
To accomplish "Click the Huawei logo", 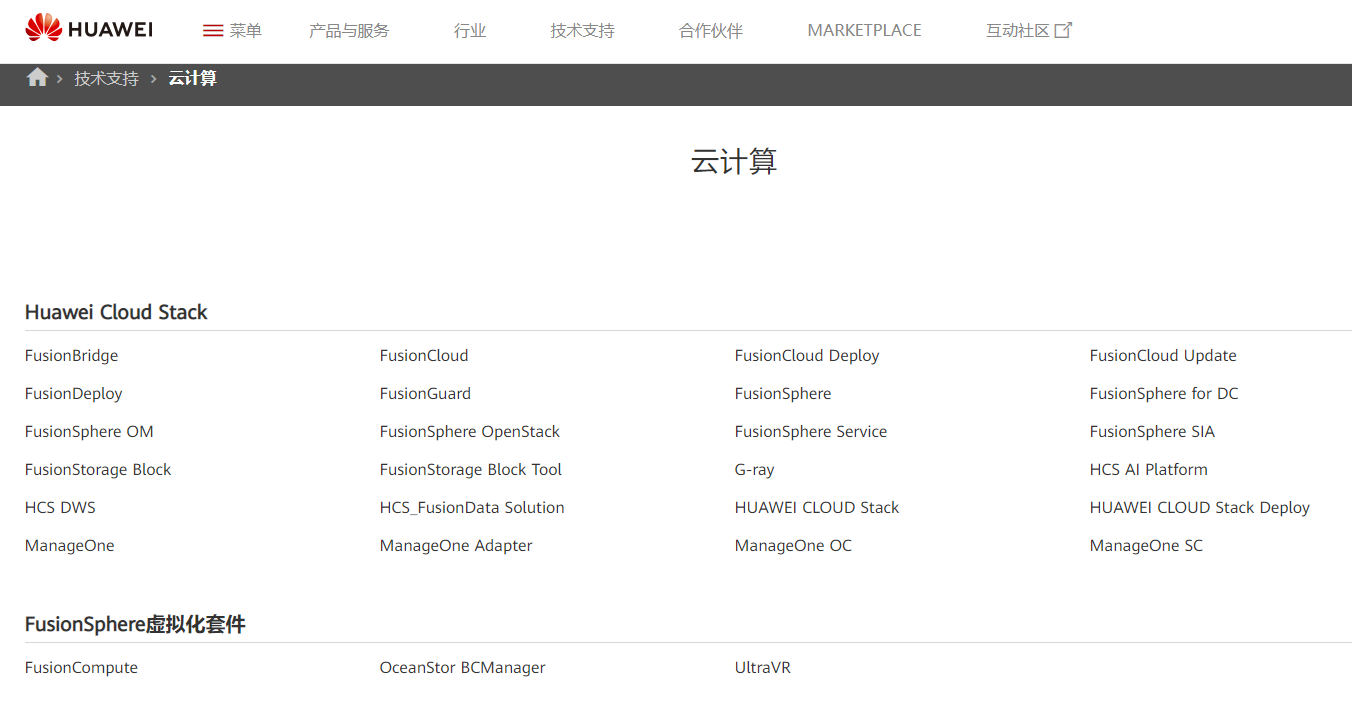I will [89, 28].
